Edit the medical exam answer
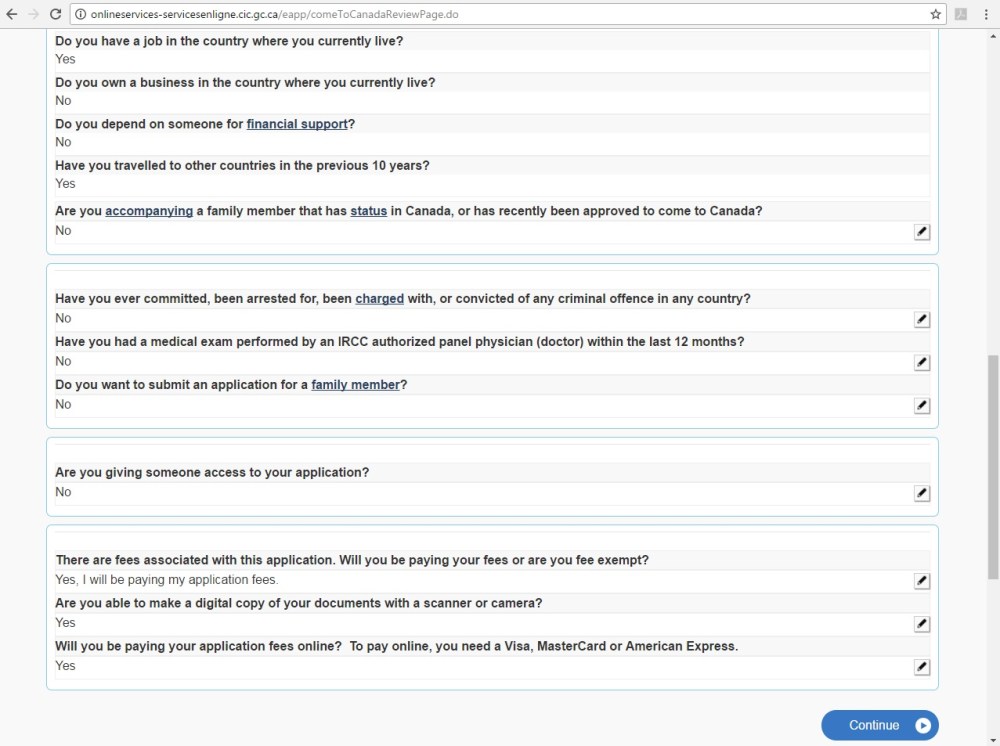The image size is (1000, 746). point(922,363)
